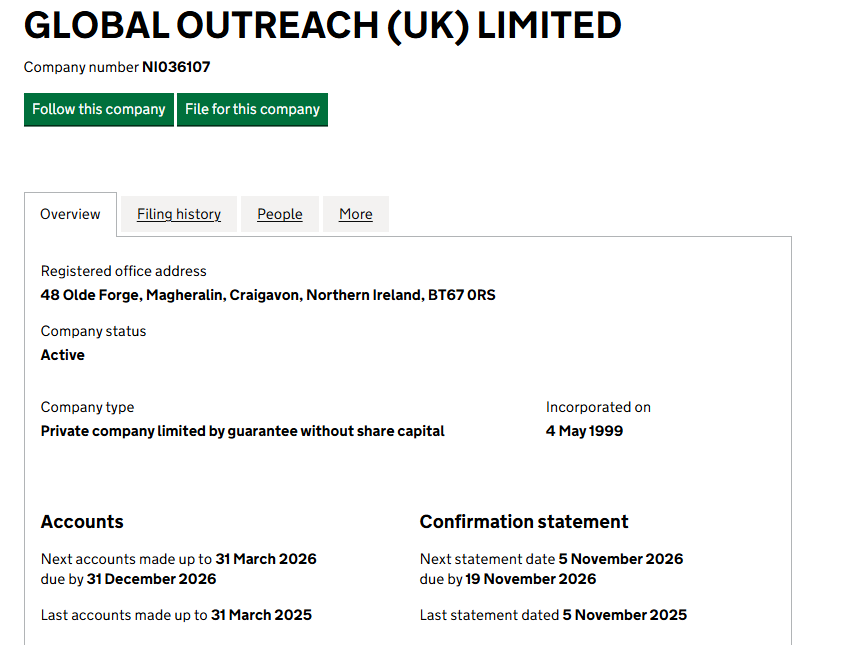Click the 48 Olde Forge registered address

(268, 295)
